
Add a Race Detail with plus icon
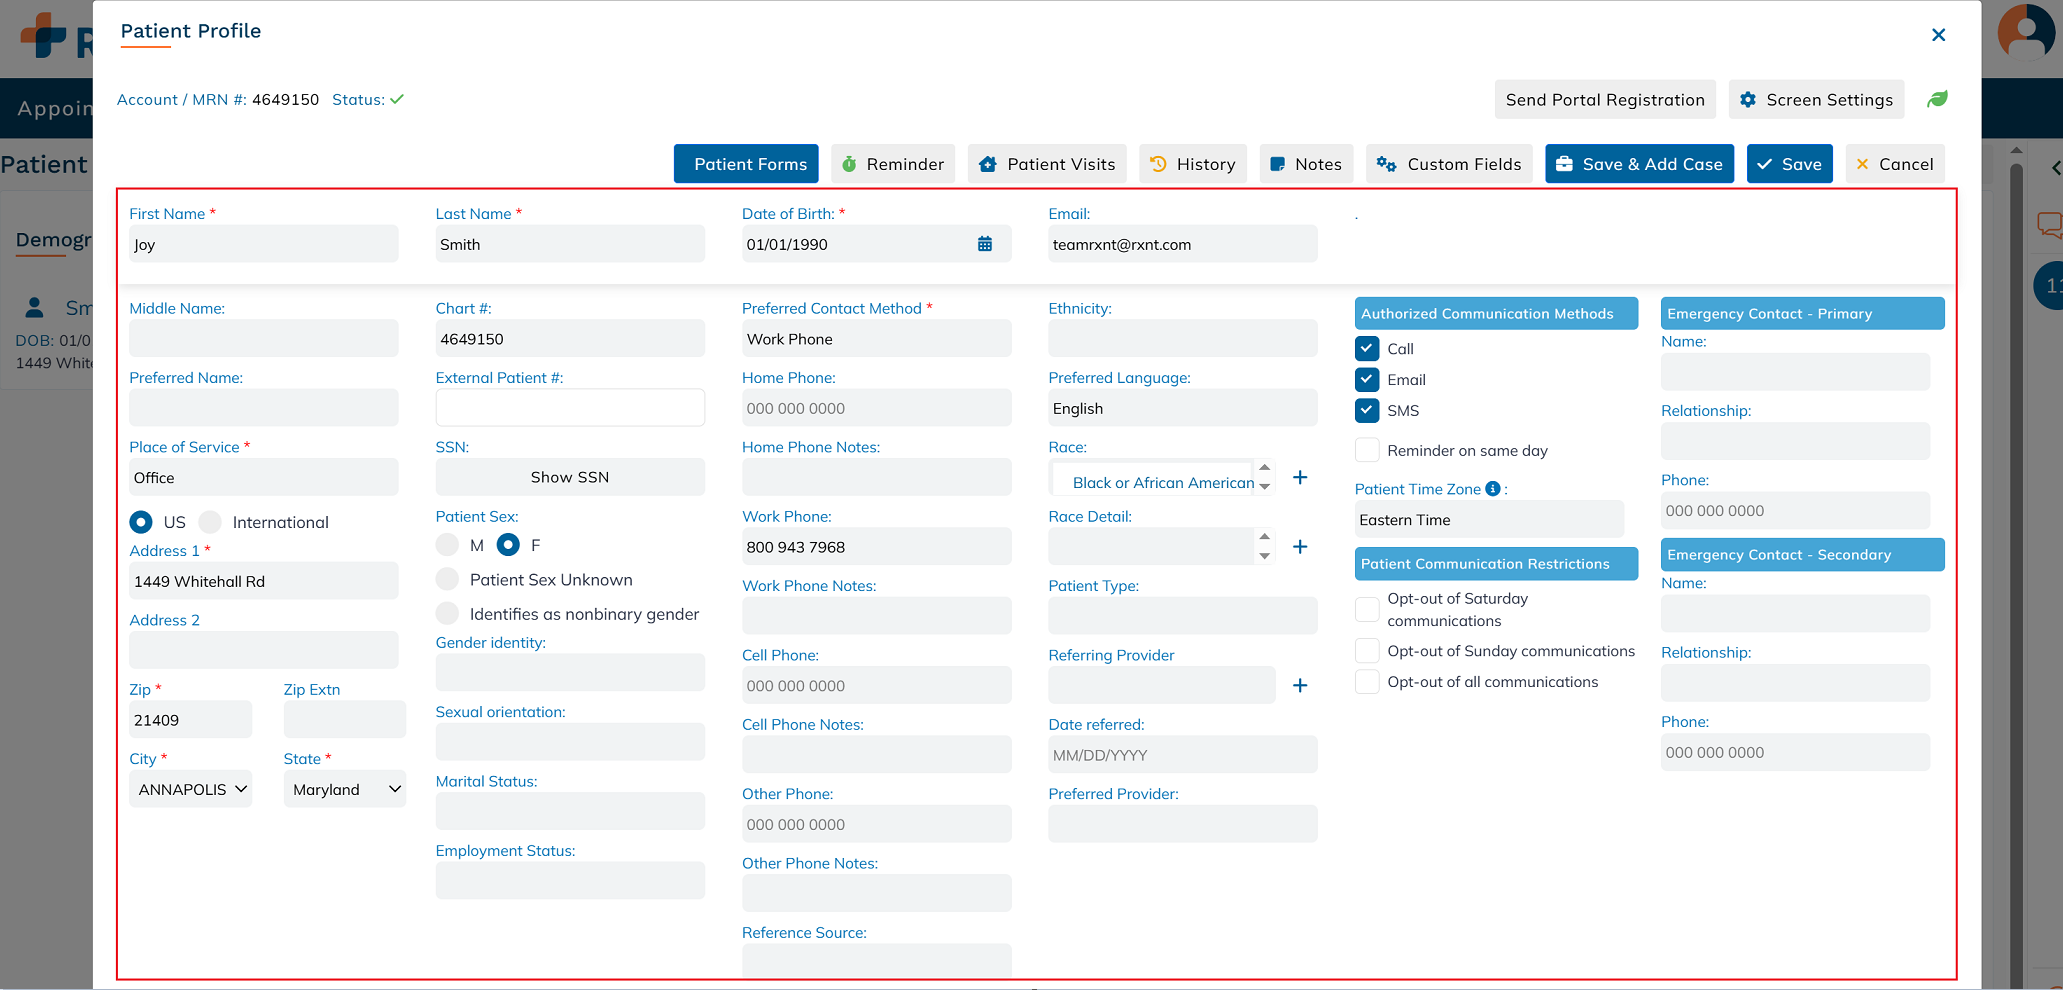tap(1300, 547)
